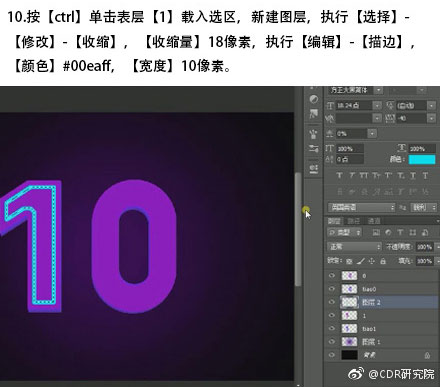Select the background layer black thumbnail
Image resolution: width=440 pixels, height=387 pixels.
click(349, 355)
